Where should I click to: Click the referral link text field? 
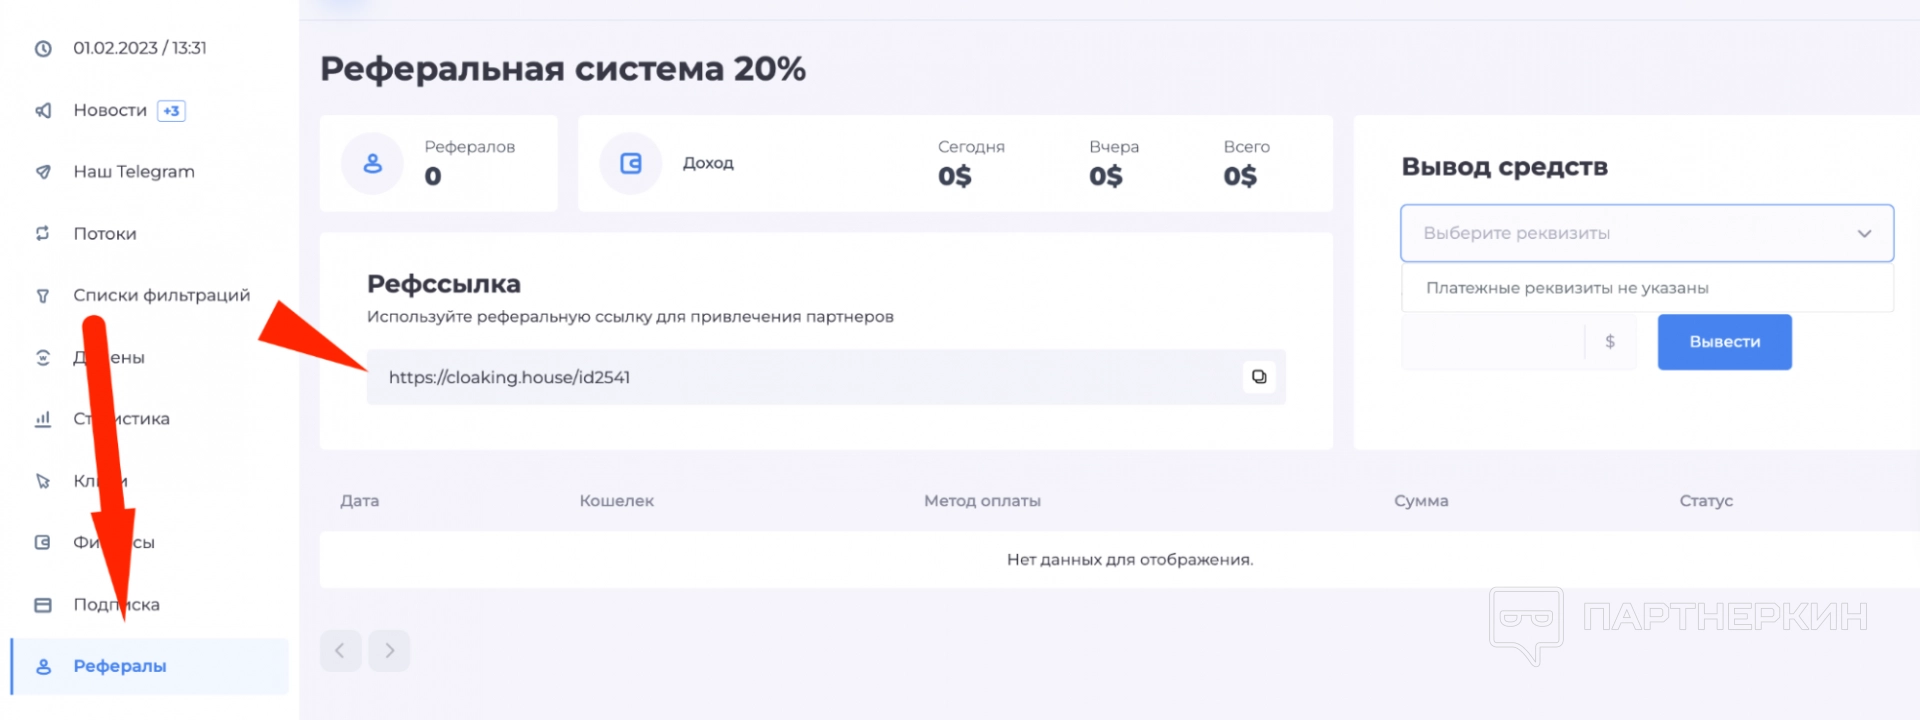point(800,377)
